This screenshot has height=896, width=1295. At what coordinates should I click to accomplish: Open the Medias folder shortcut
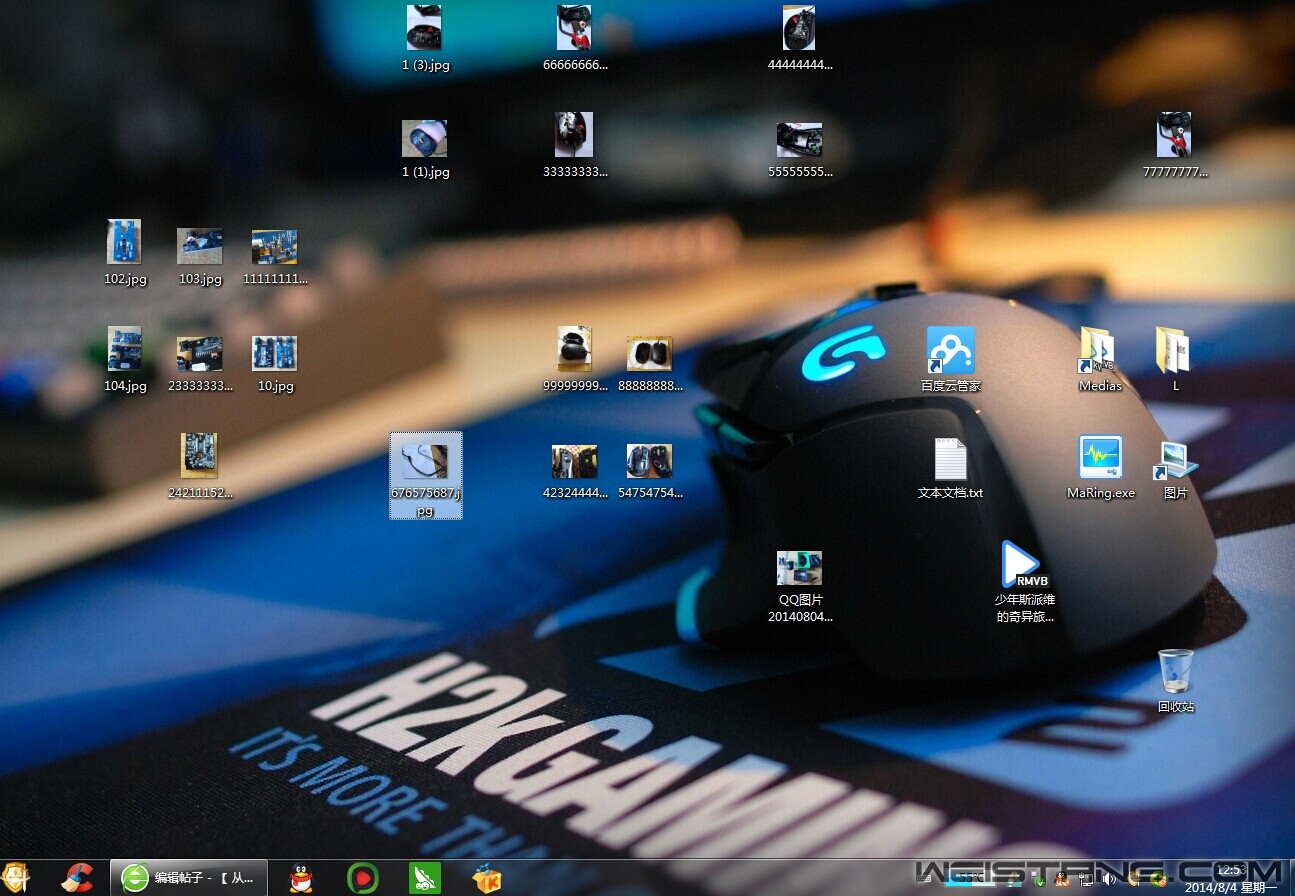[x=1099, y=351]
